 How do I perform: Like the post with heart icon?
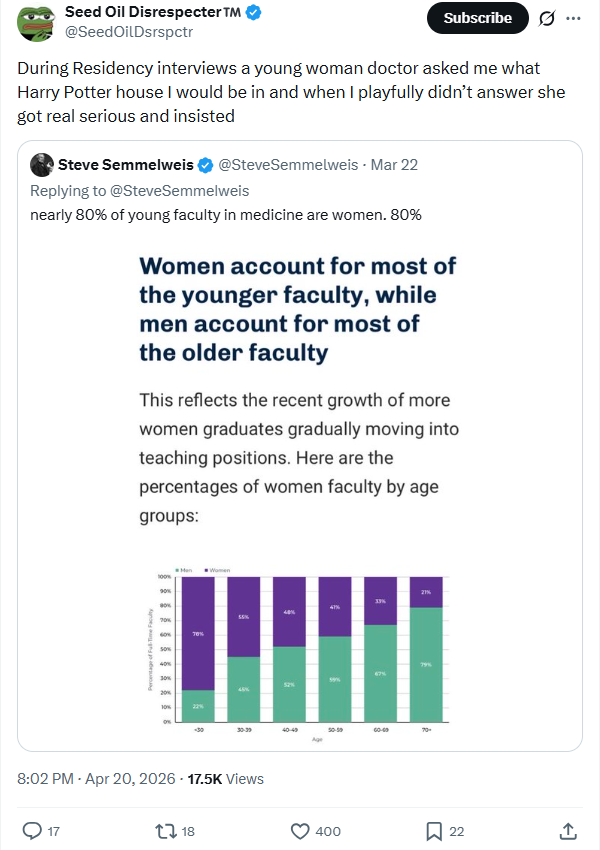(299, 830)
